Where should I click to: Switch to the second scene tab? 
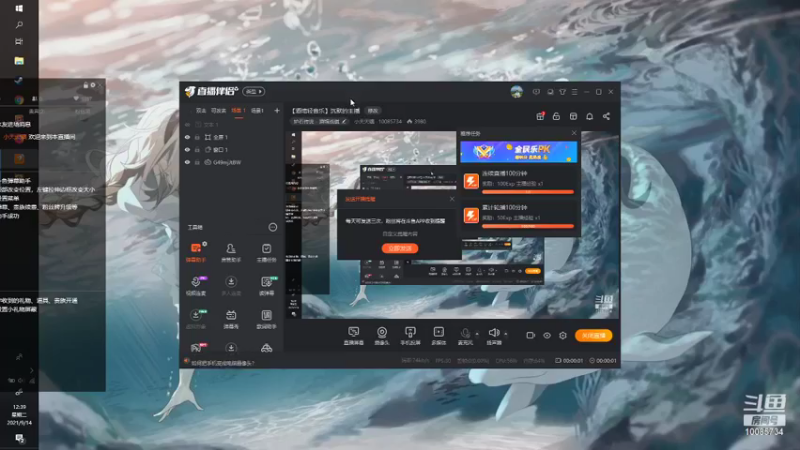(218, 111)
